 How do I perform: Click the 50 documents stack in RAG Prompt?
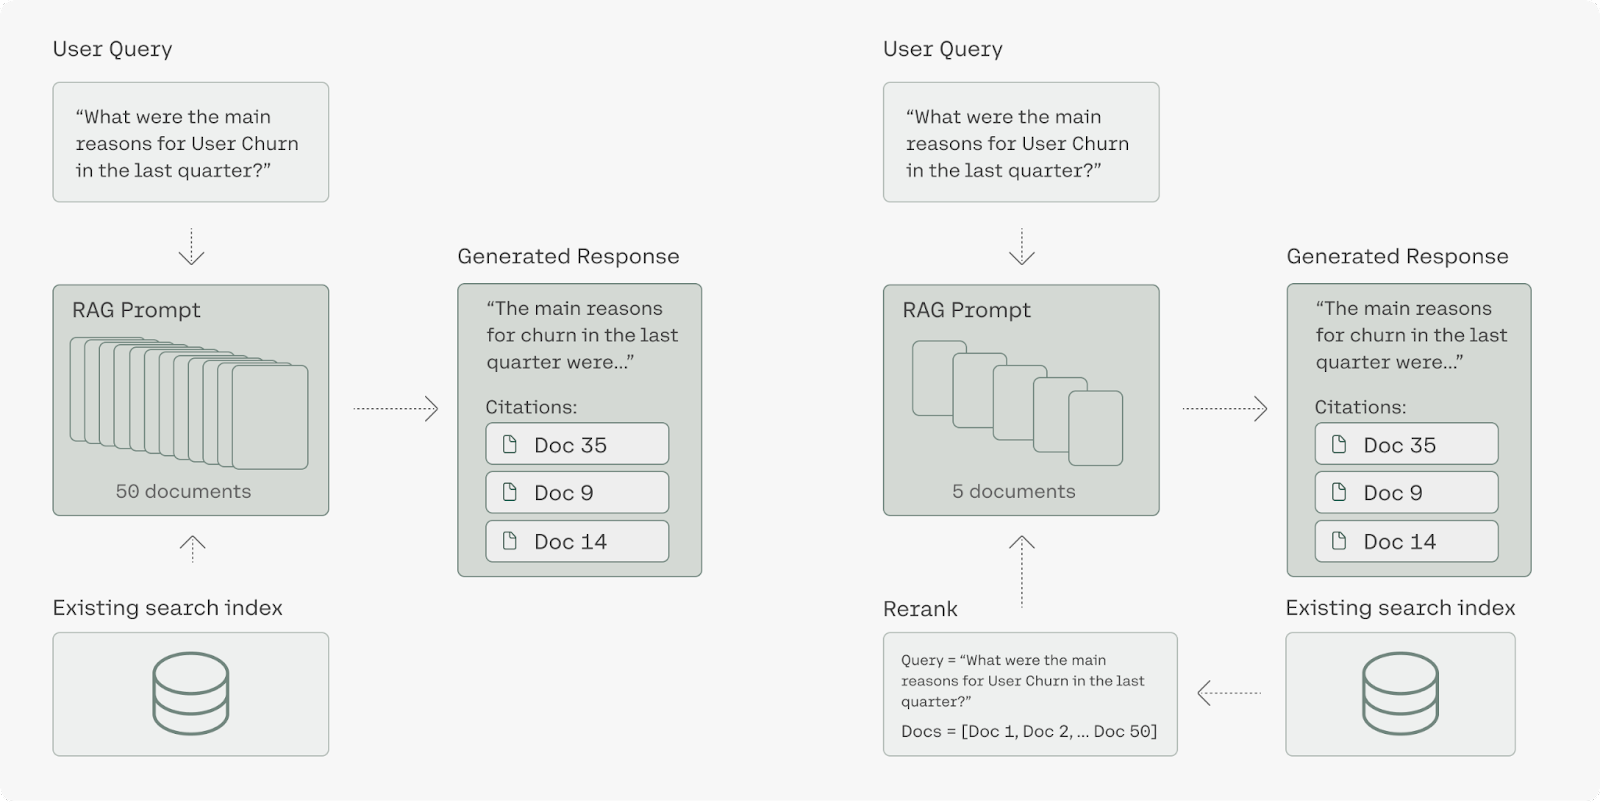click(x=189, y=403)
